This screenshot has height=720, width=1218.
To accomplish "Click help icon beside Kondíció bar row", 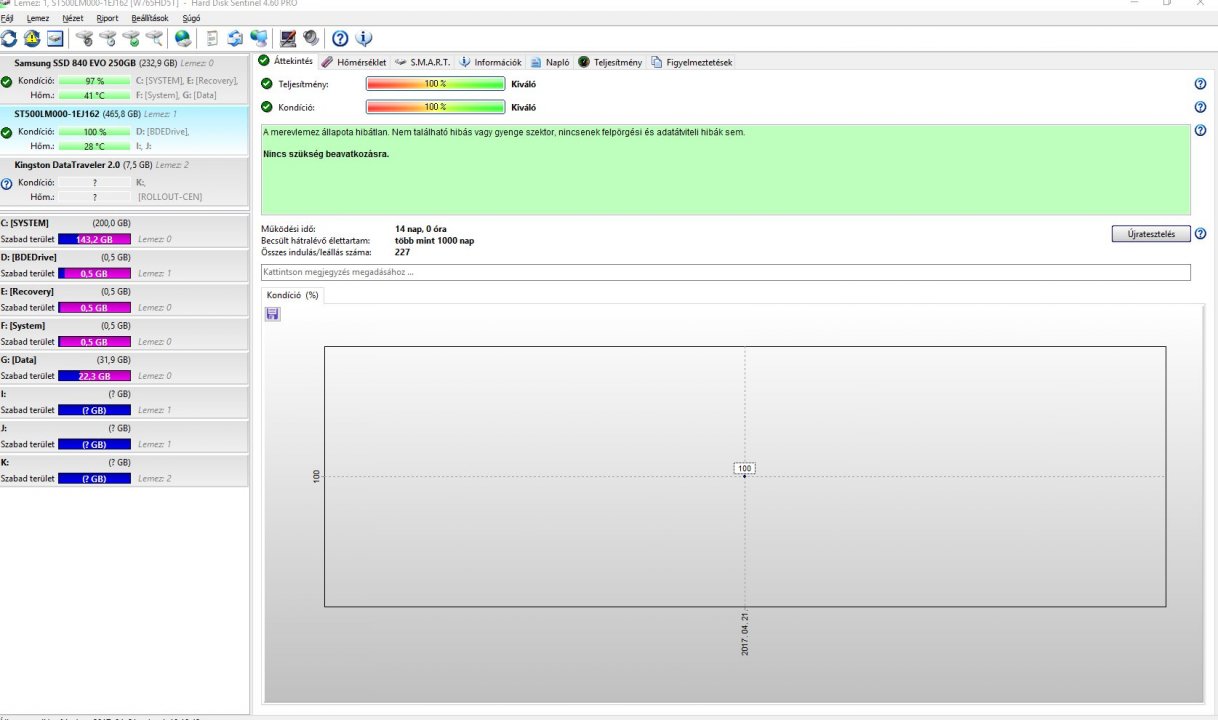I will [x=1200, y=107].
